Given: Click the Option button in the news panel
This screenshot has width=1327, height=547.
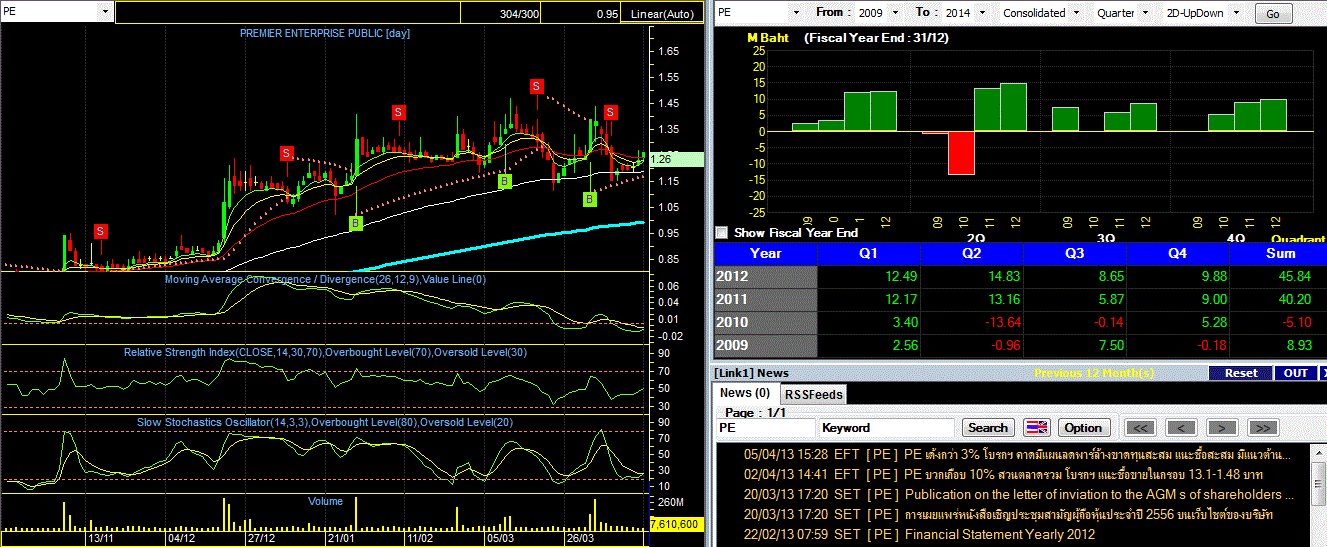Looking at the screenshot, I should (1083, 427).
